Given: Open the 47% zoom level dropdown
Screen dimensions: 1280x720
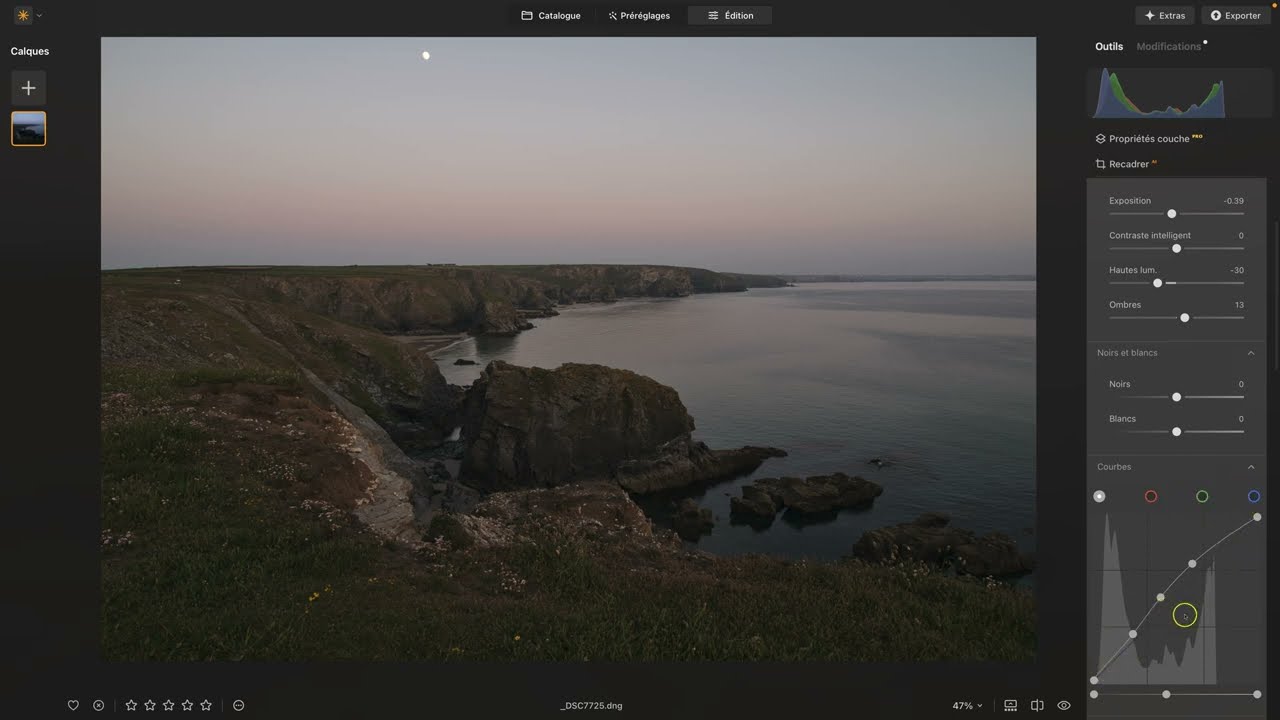Looking at the screenshot, I should [967, 706].
